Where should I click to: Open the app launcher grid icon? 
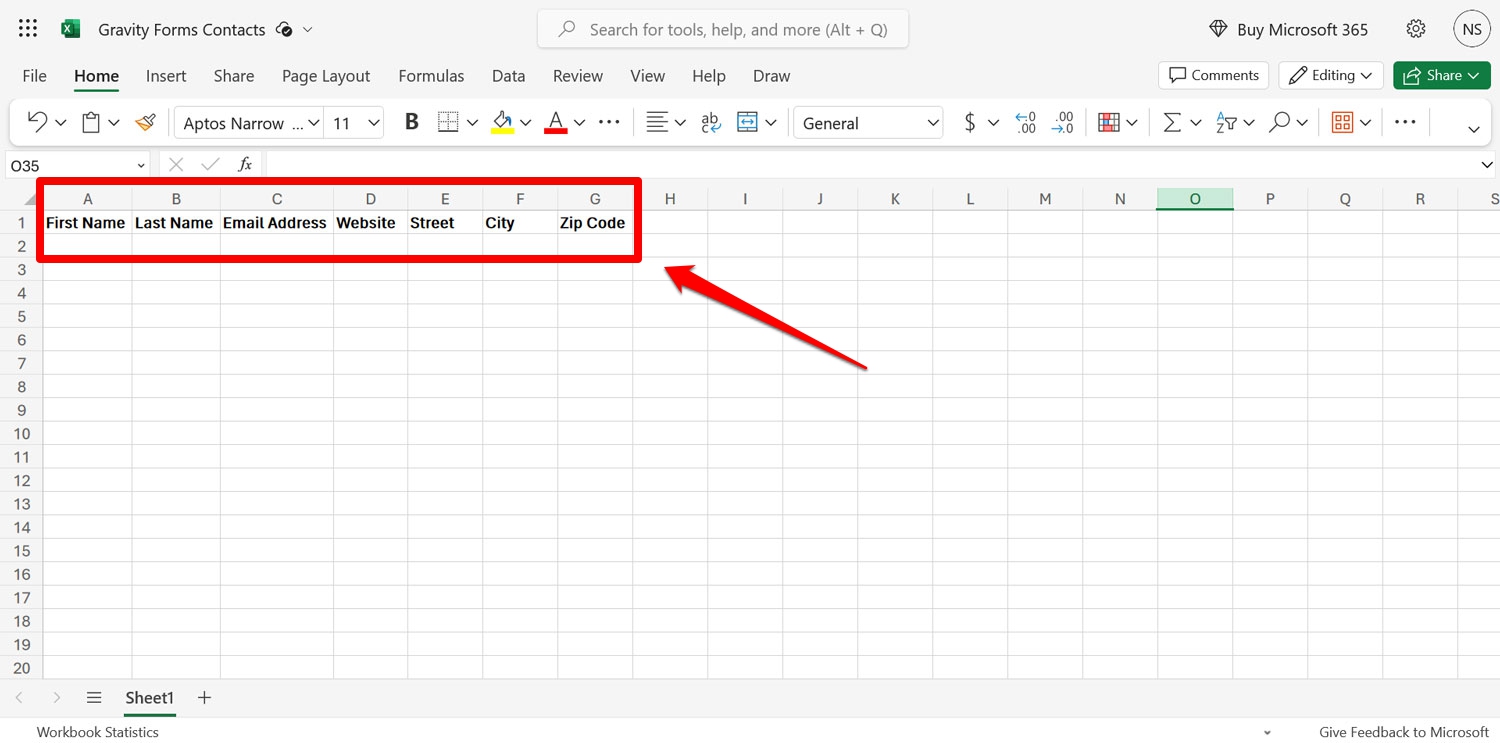28,29
